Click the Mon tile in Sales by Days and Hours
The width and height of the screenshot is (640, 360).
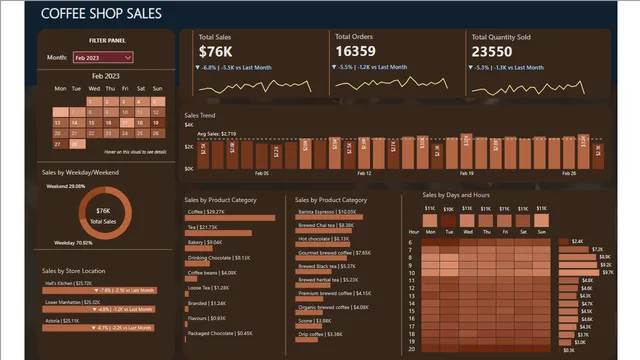click(430, 221)
